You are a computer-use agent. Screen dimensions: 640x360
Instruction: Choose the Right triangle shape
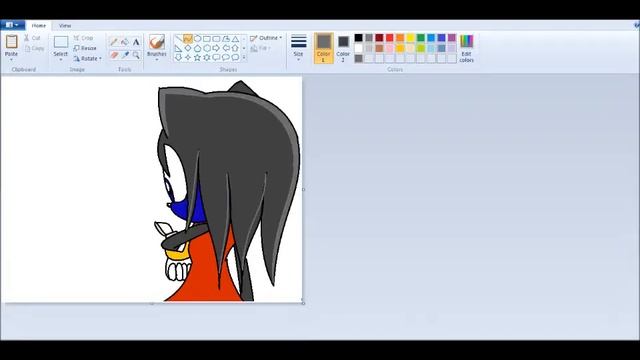point(178,48)
